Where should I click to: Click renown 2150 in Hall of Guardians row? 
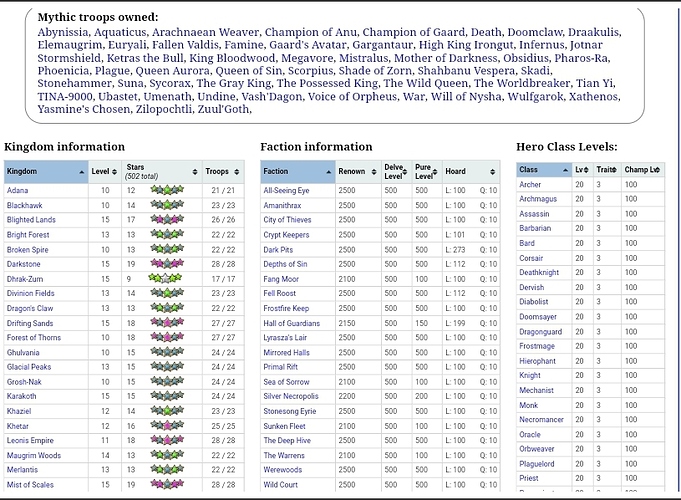pos(347,323)
